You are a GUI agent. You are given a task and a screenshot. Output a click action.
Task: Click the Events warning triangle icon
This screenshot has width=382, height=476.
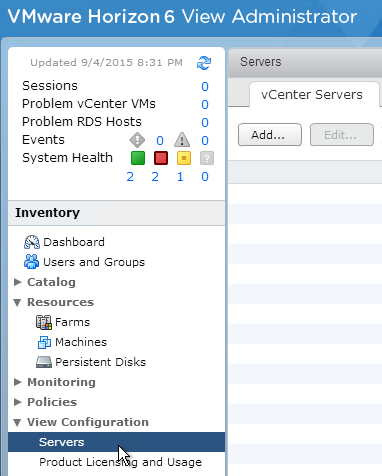pos(182,140)
